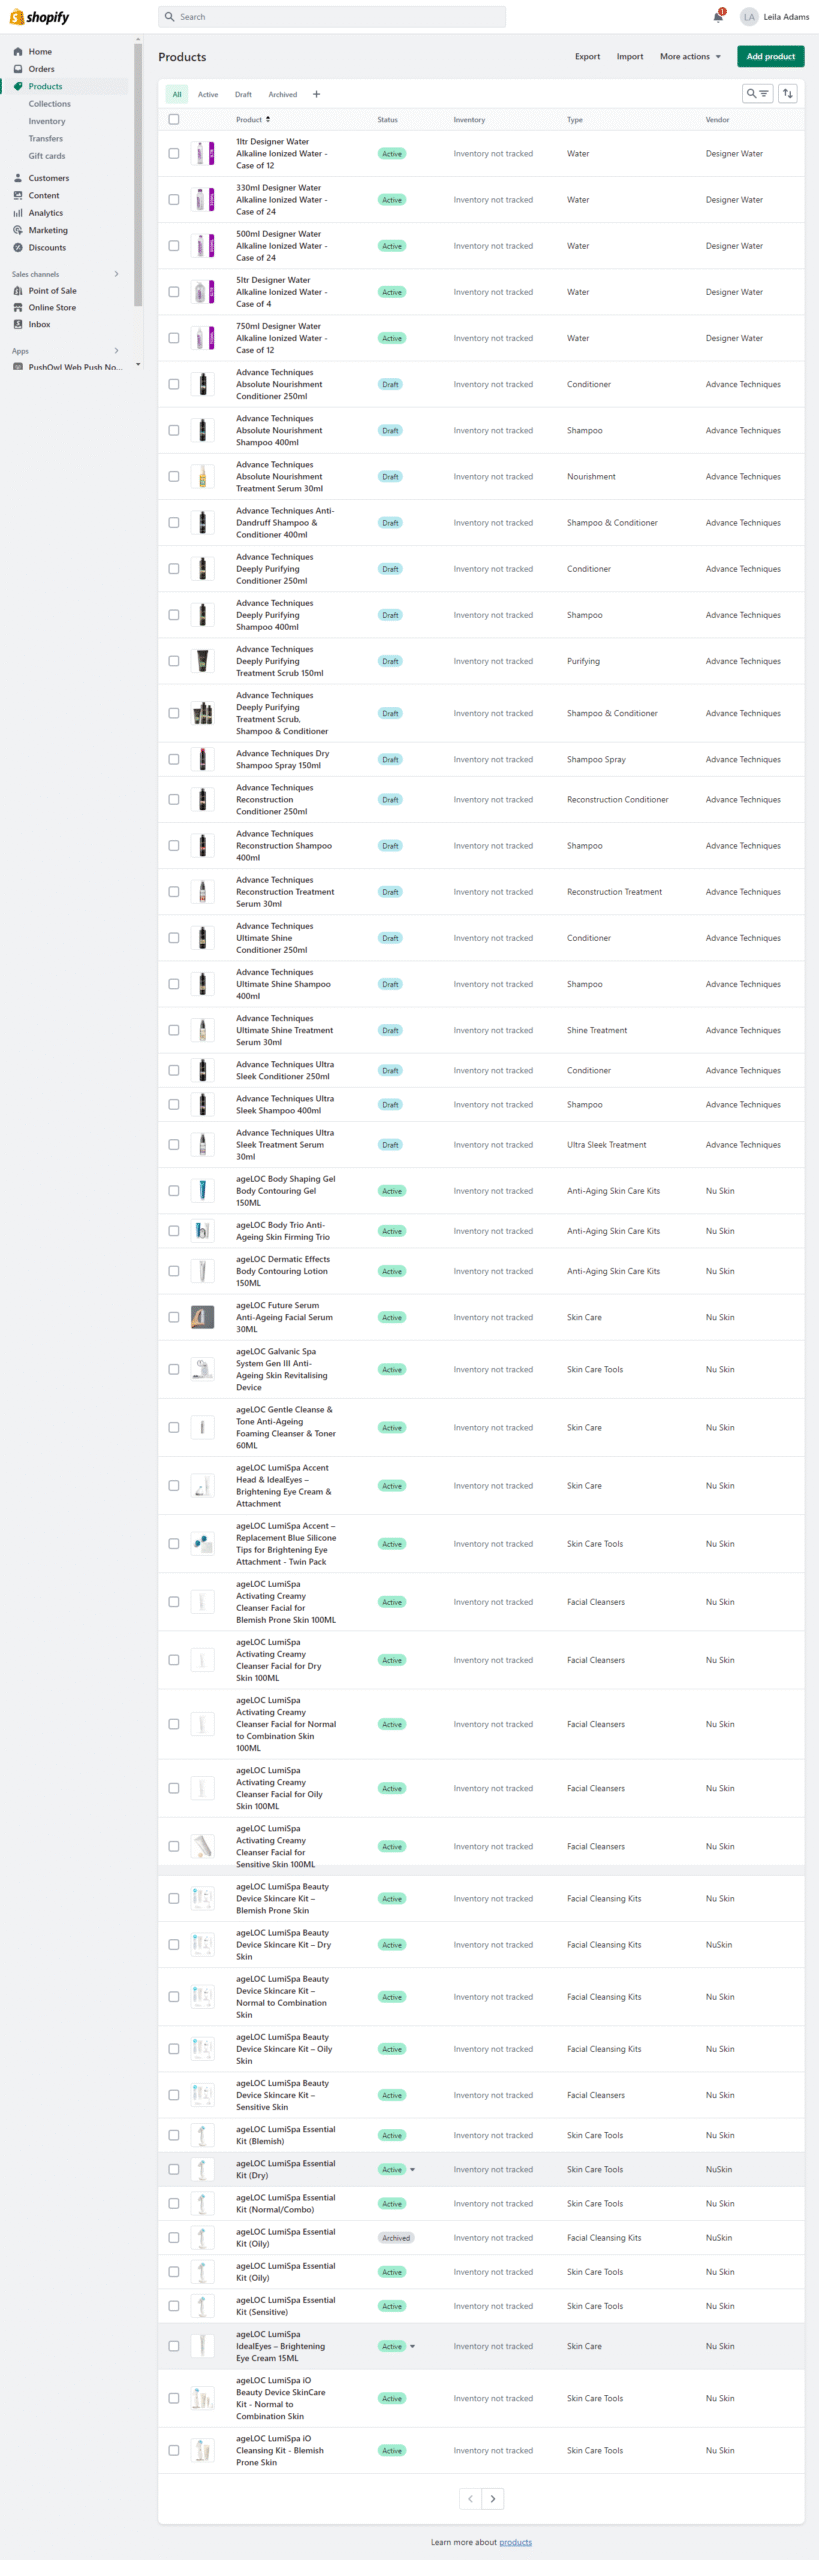Expand the Sales channels section
This screenshot has width=819, height=2560.
point(116,274)
